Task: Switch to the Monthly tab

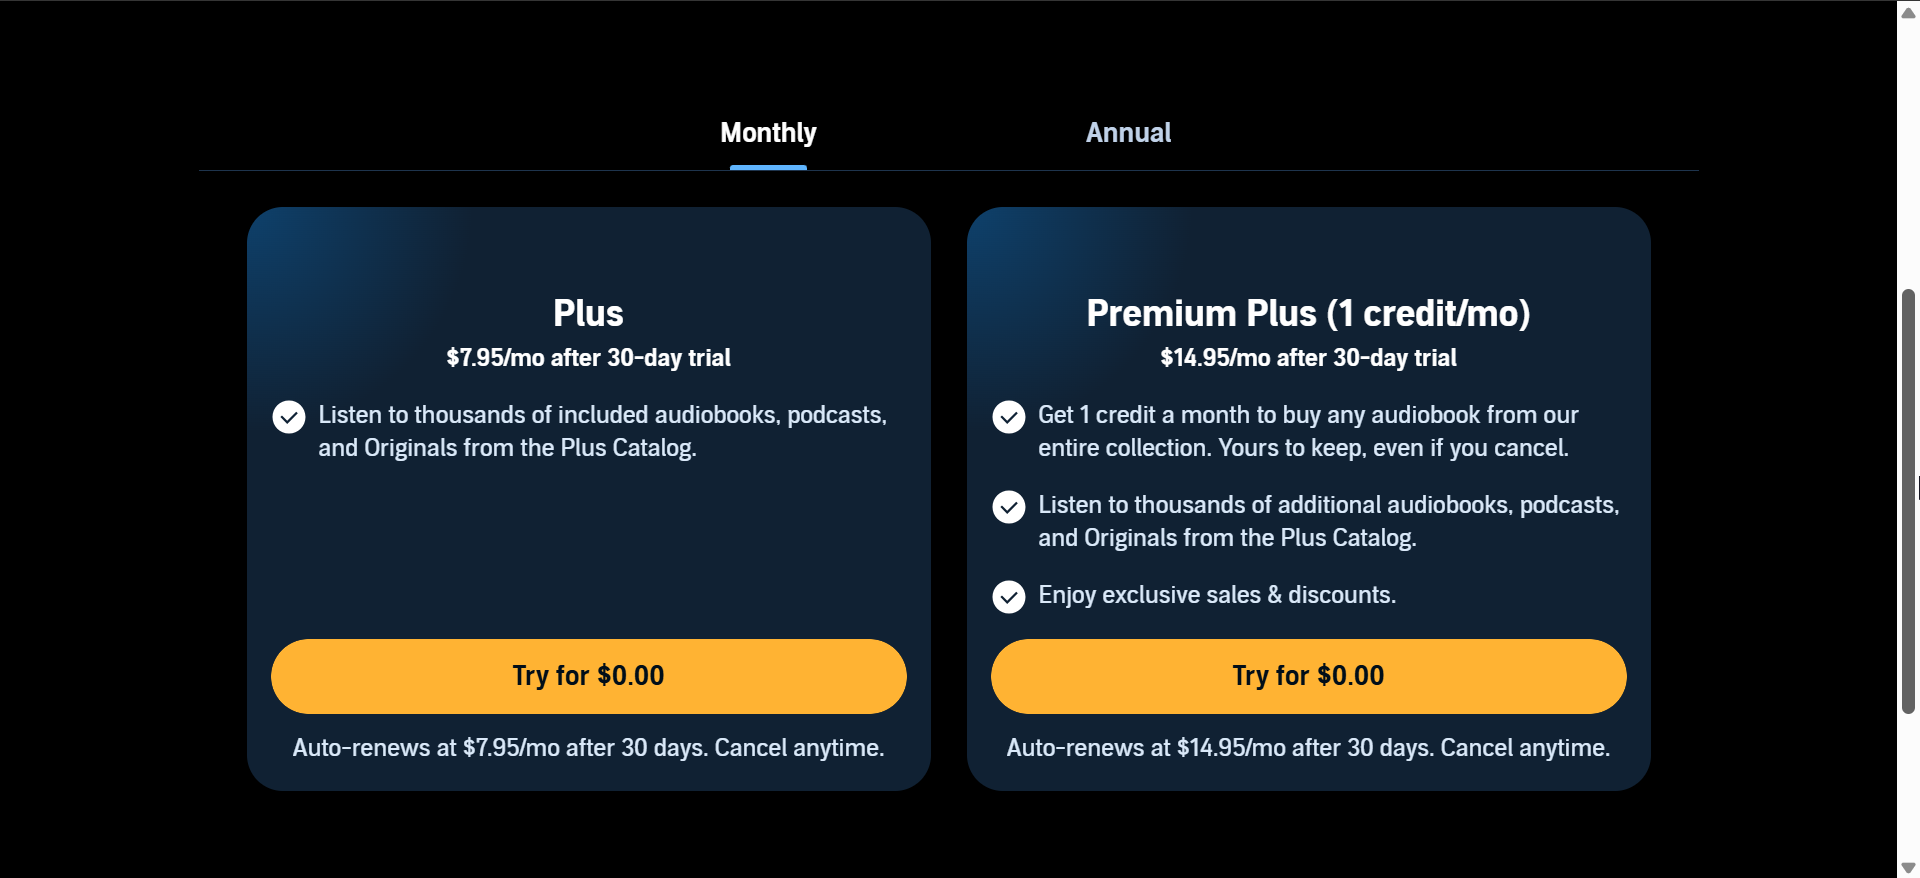Action: click(x=768, y=133)
